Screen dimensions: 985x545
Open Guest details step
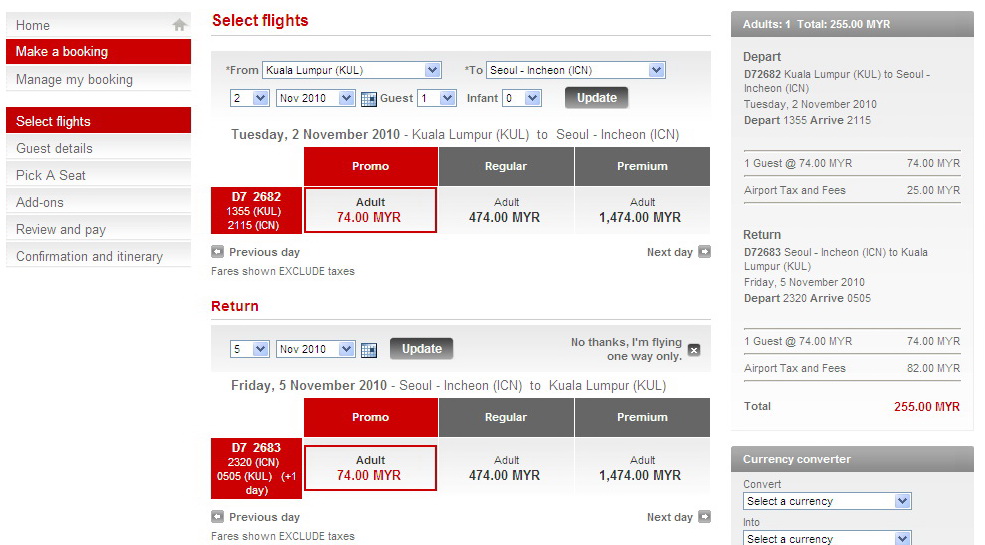pyautogui.click(x=54, y=148)
